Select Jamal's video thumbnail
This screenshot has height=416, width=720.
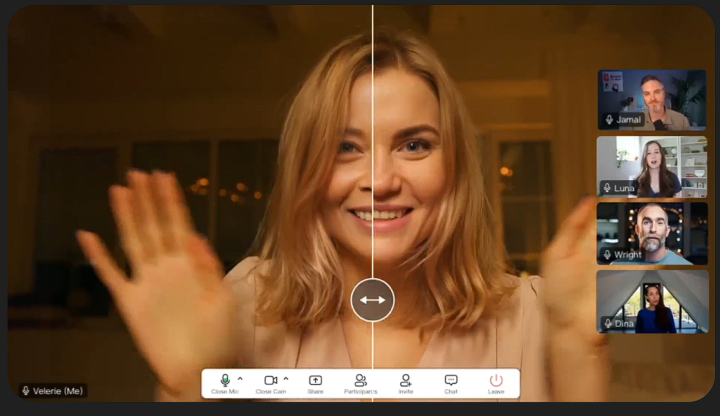point(652,98)
